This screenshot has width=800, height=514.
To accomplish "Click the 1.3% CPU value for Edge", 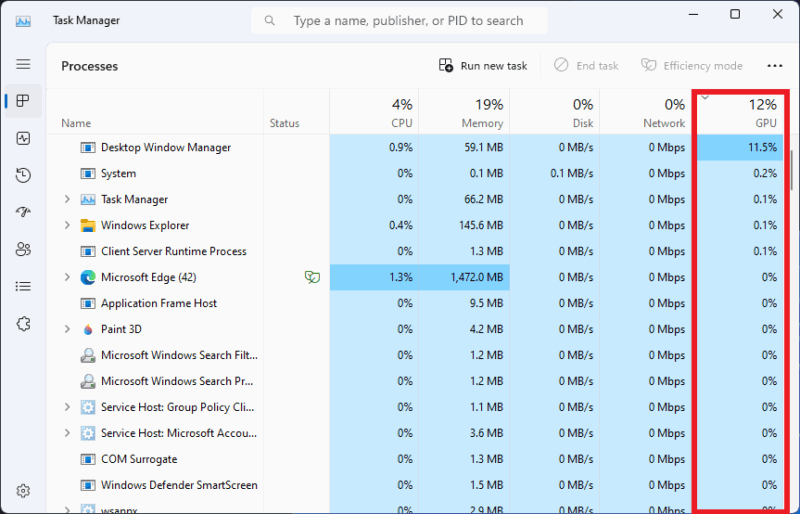I will click(x=401, y=277).
